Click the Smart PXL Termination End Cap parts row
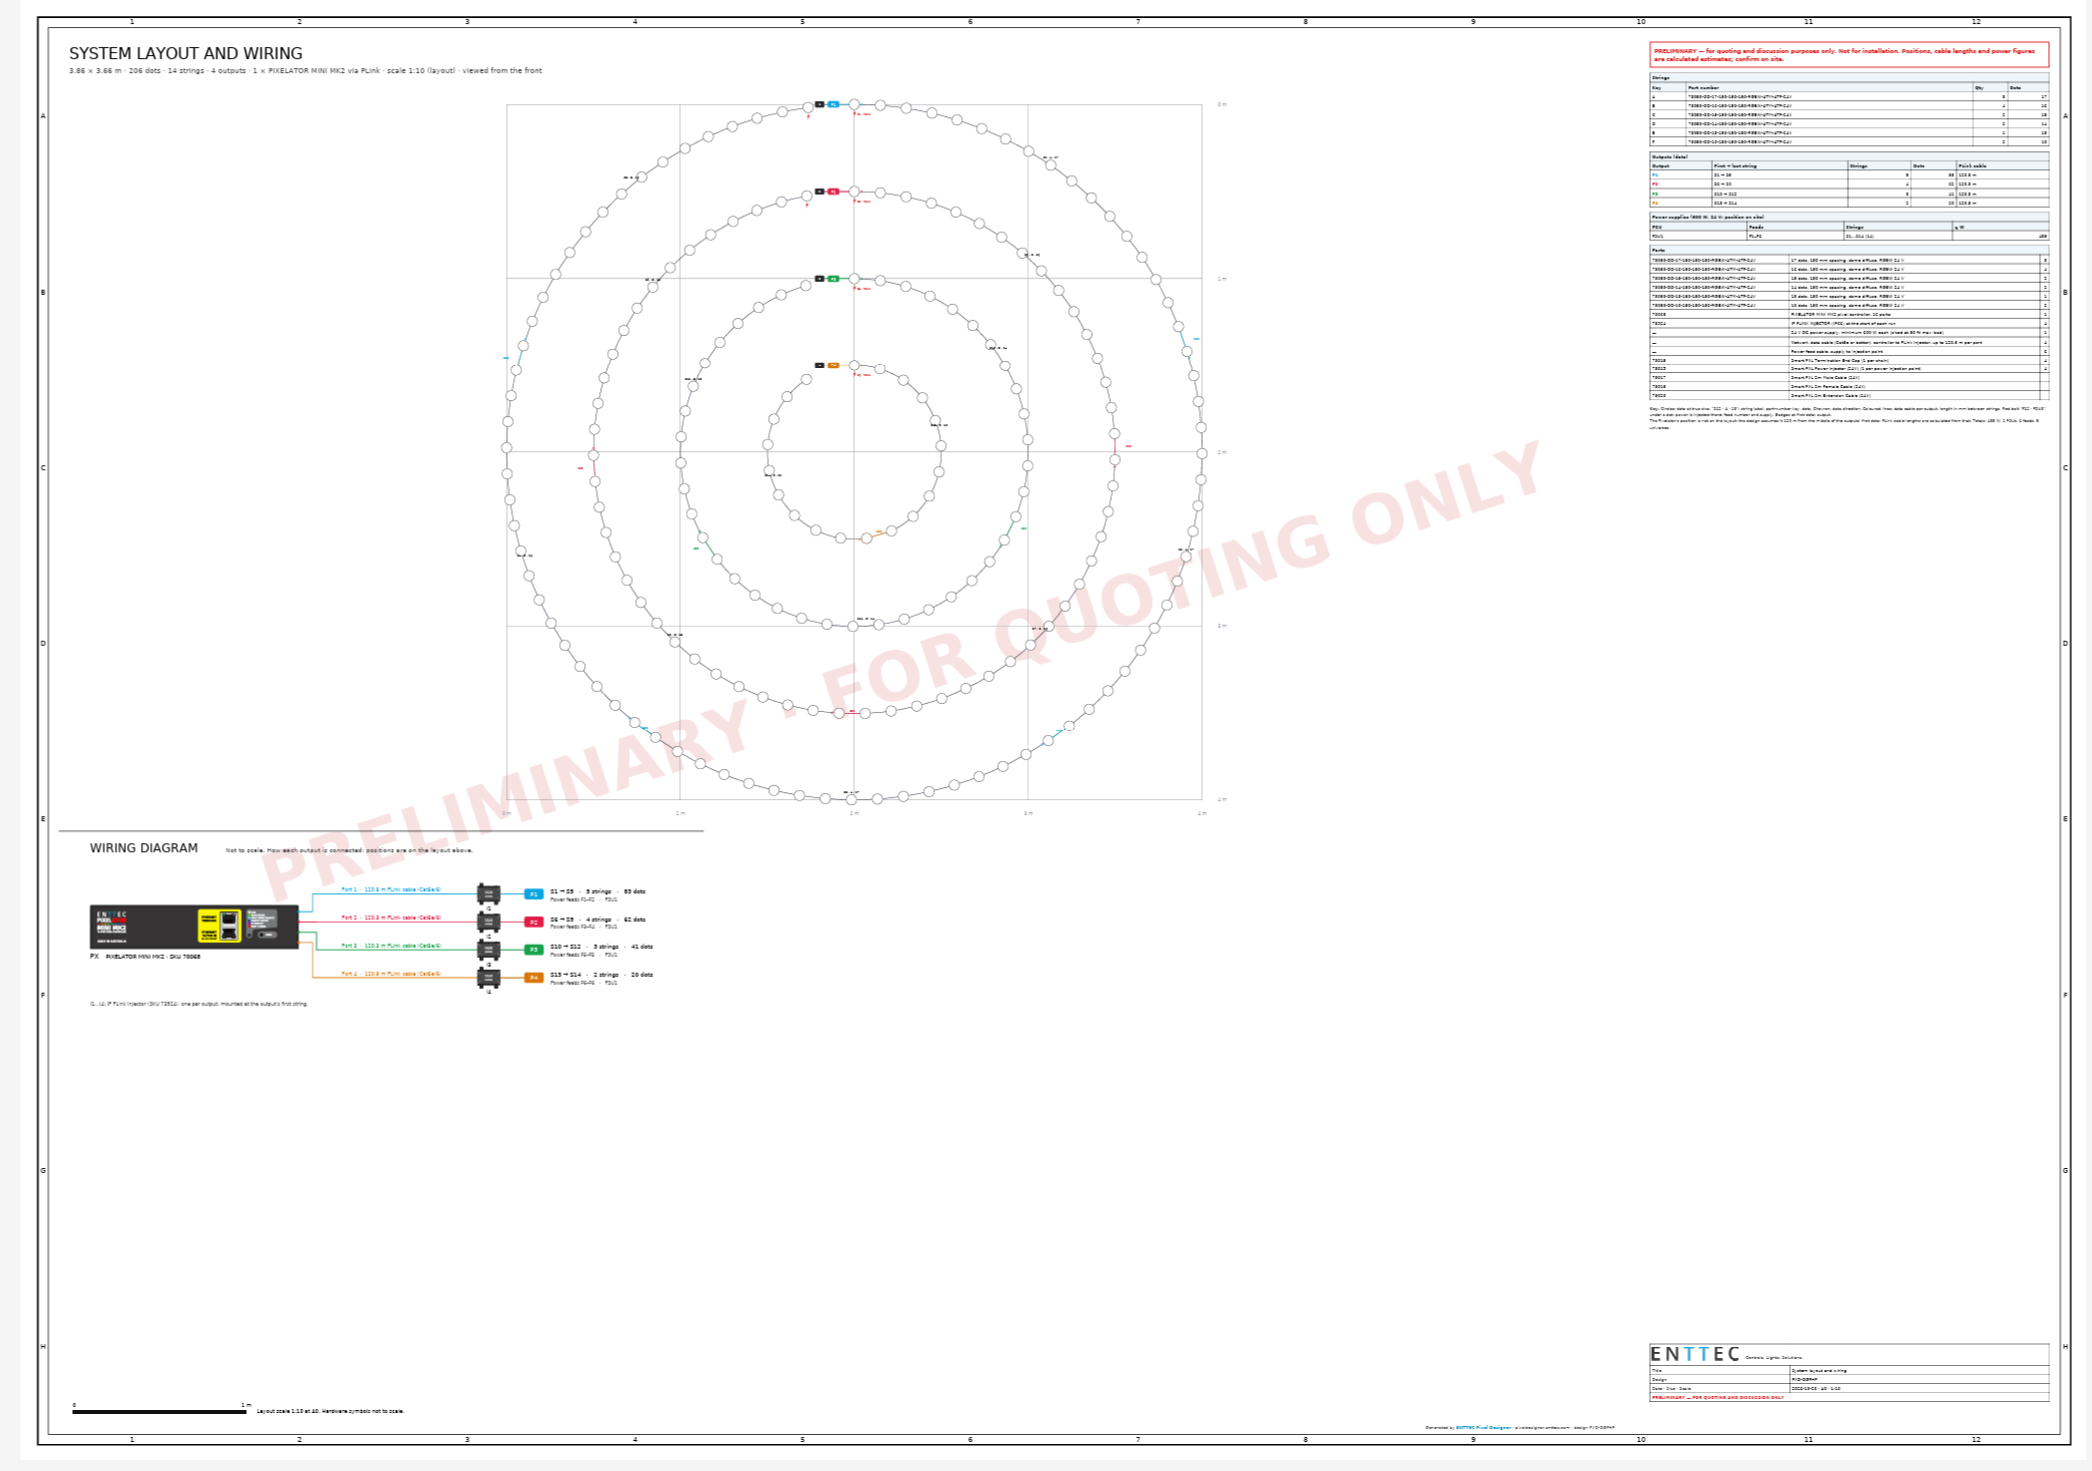Image resolution: width=2092 pixels, height=1471 pixels. click(1849, 360)
